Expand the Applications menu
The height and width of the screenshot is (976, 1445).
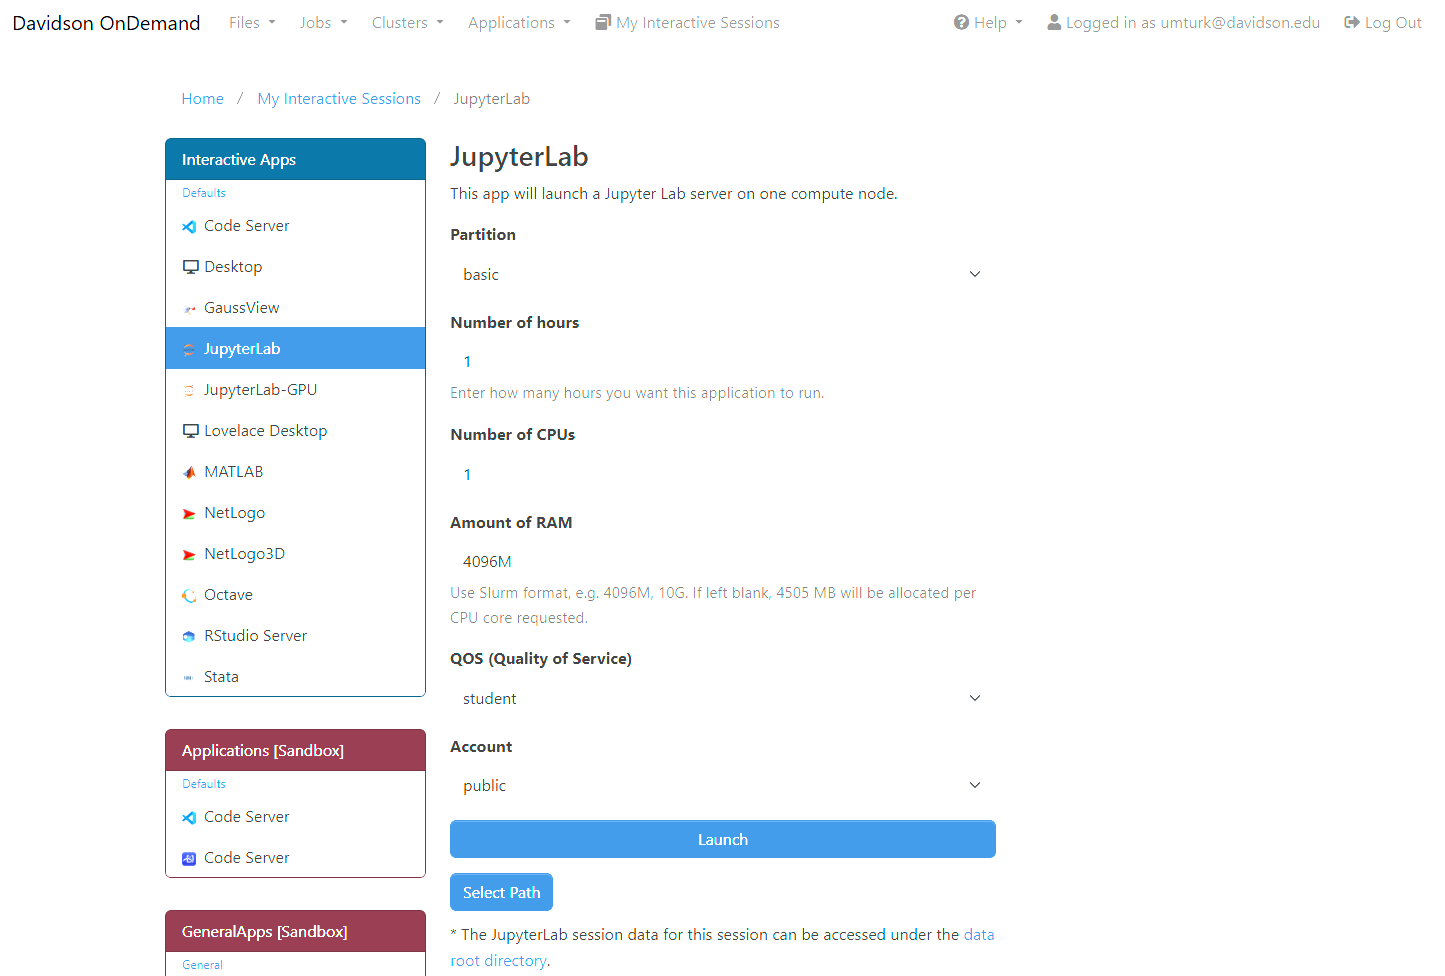click(519, 22)
